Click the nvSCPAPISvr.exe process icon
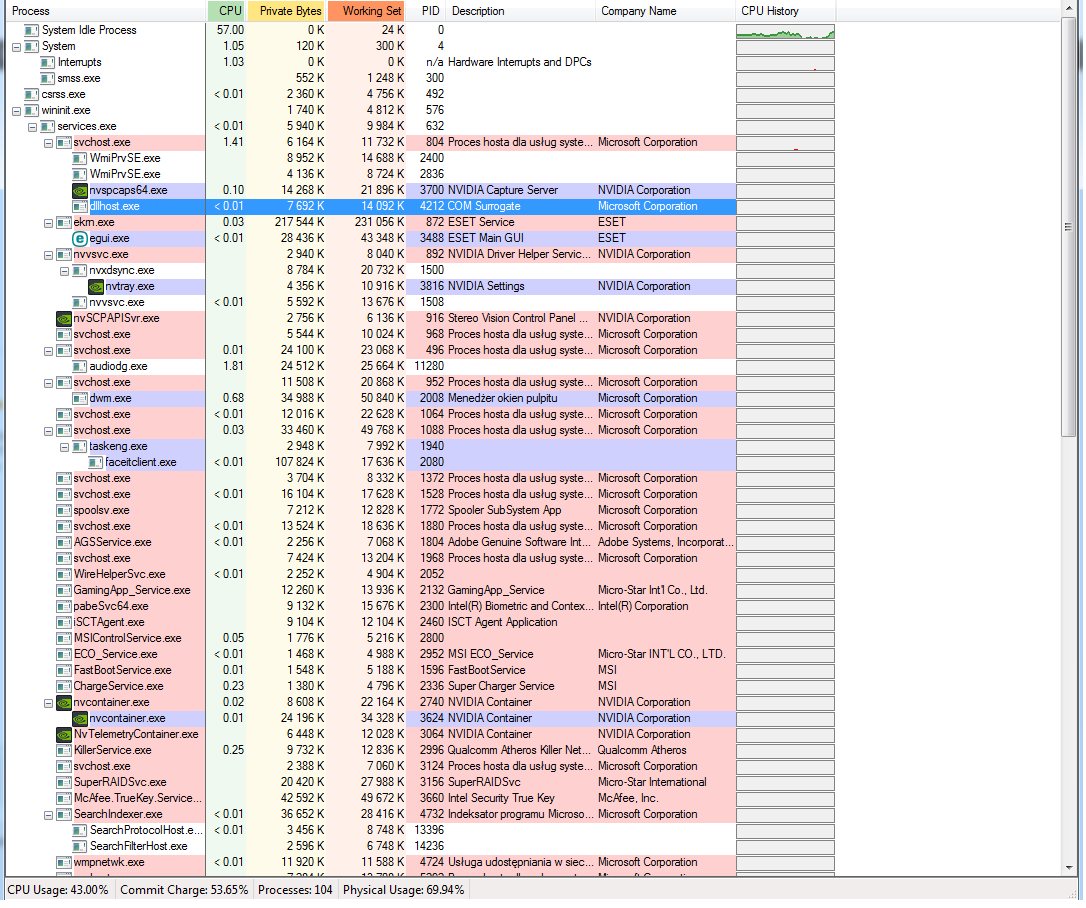Image resolution: width=1086 pixels, height=908 pixels. coord(64,319)
